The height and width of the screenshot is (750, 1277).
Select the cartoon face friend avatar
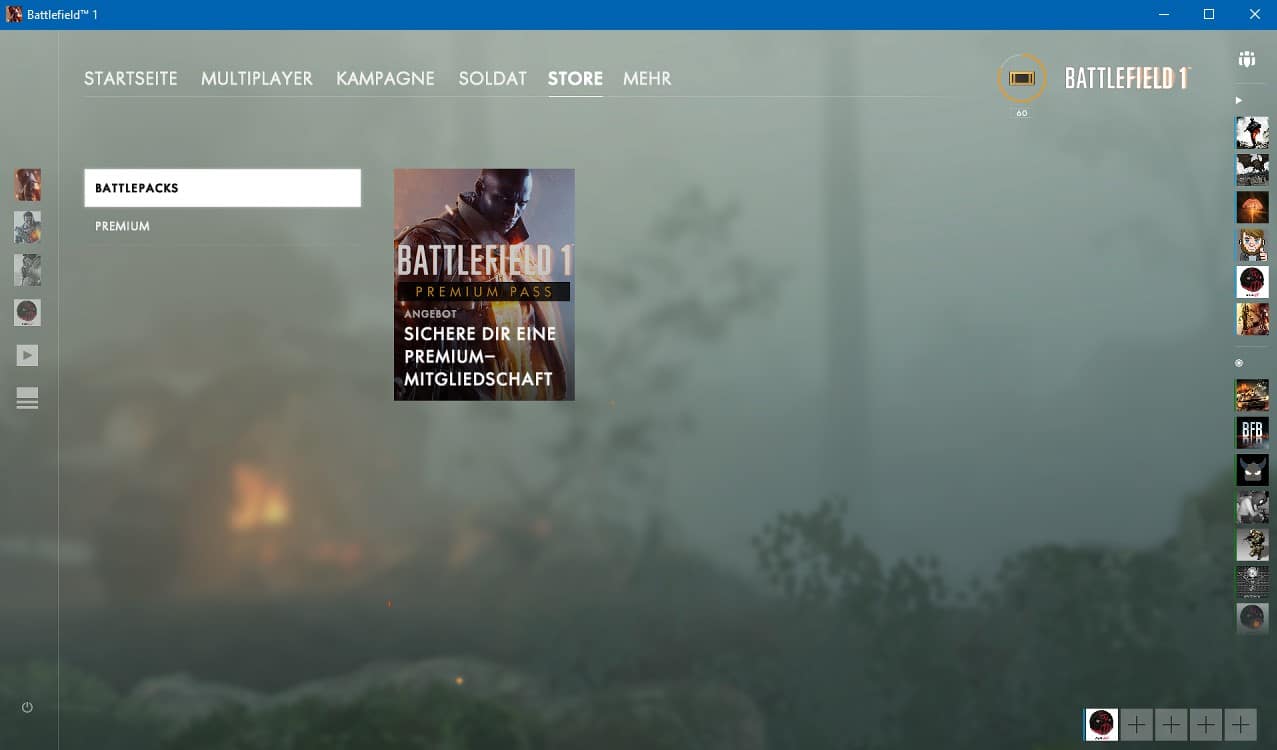1252,244
